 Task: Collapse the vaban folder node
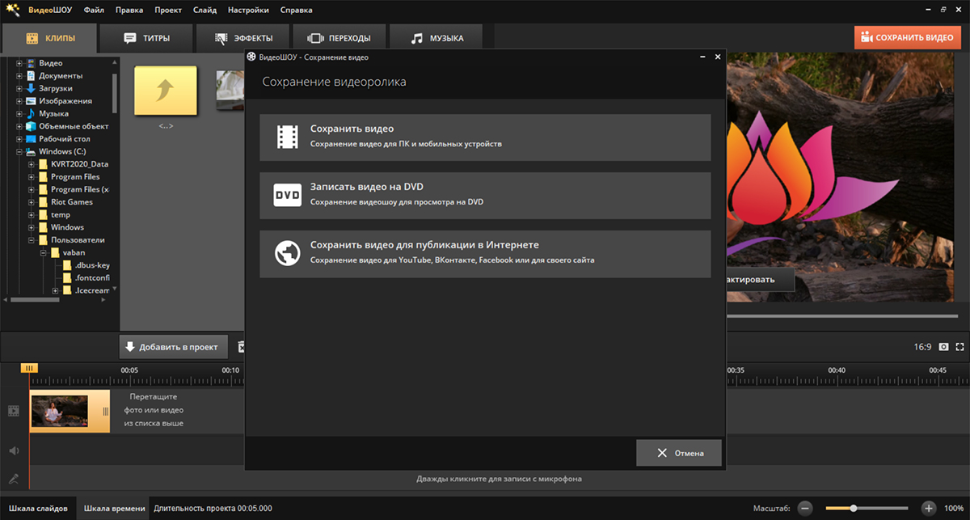coord(43,252)
